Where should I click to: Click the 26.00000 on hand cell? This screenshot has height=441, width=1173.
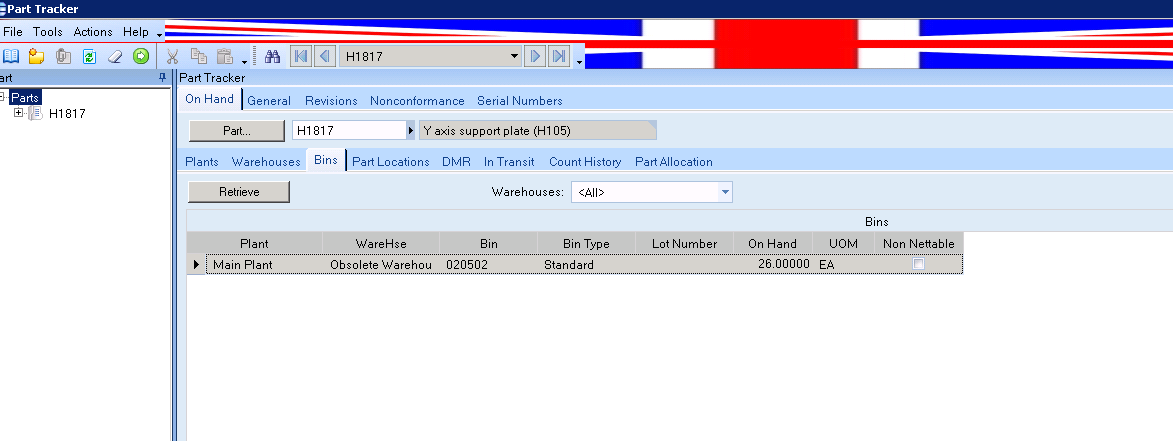click(x=772, y=265)
